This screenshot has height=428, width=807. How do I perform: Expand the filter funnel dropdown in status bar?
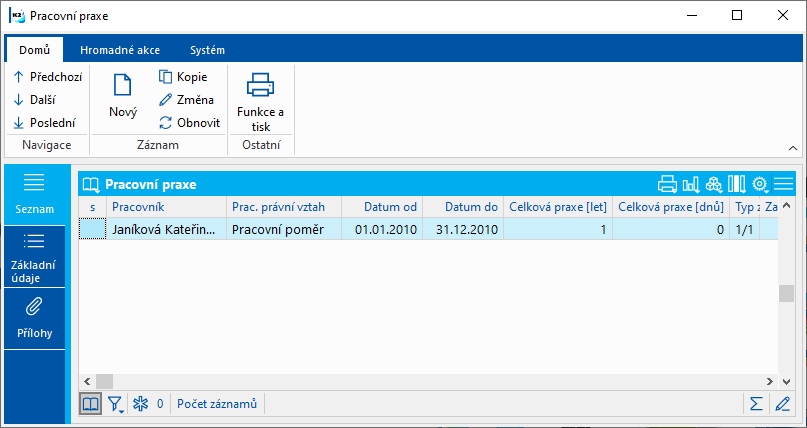click(x=117, y=404)
